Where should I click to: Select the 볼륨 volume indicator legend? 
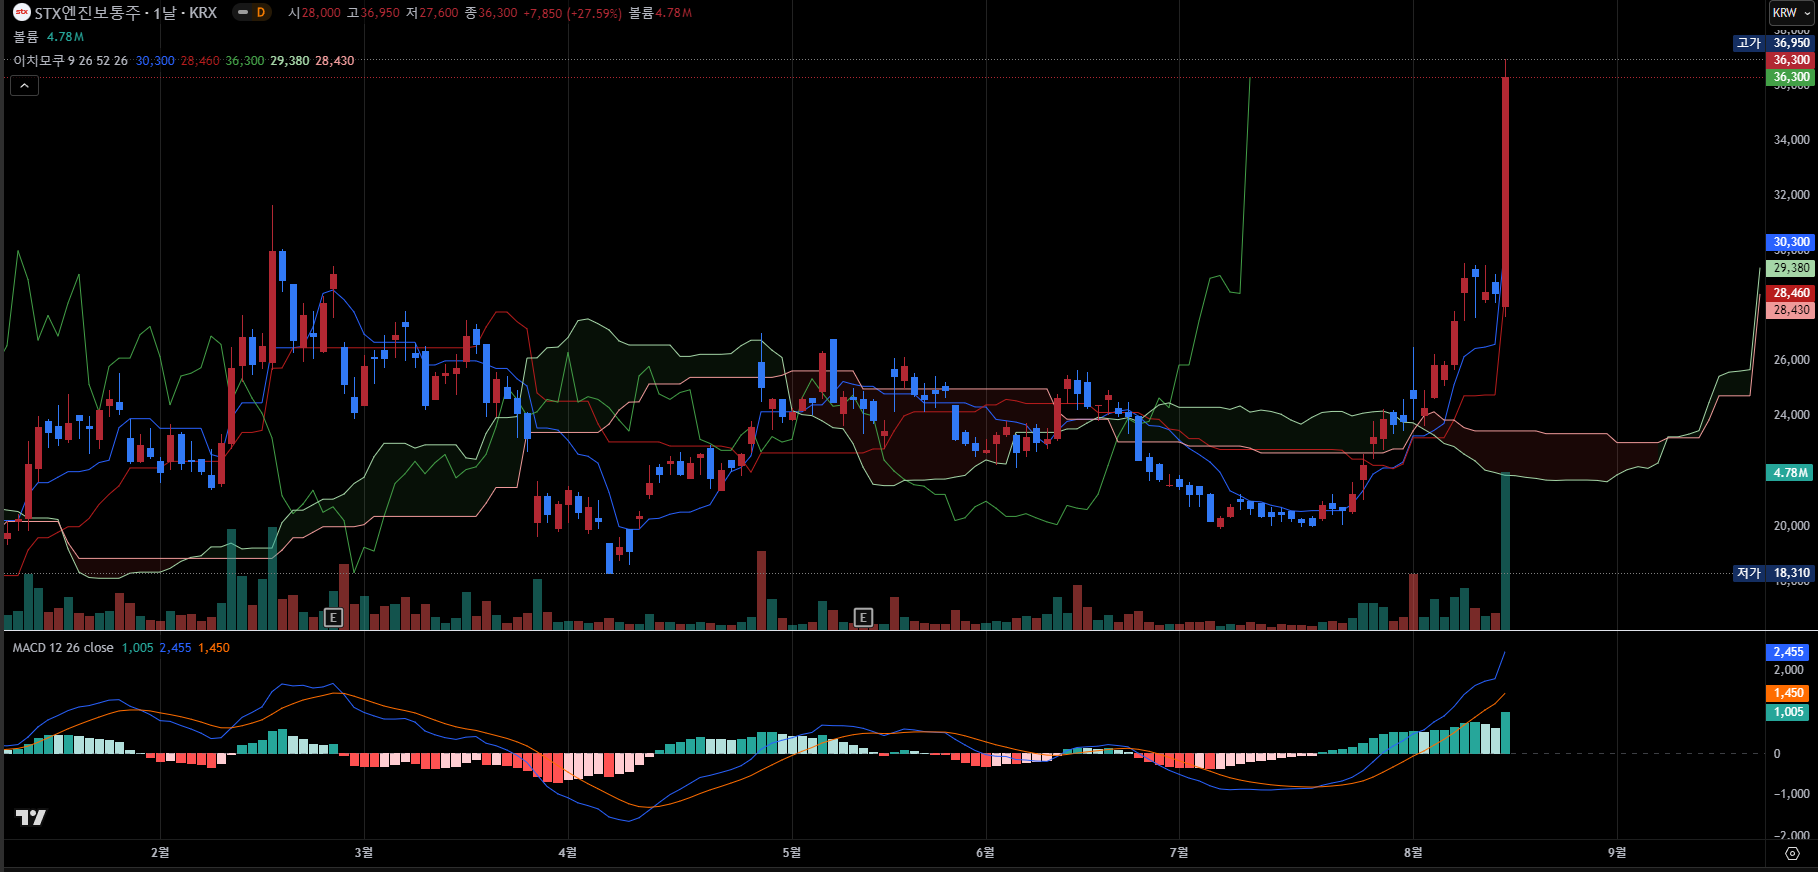26,37
